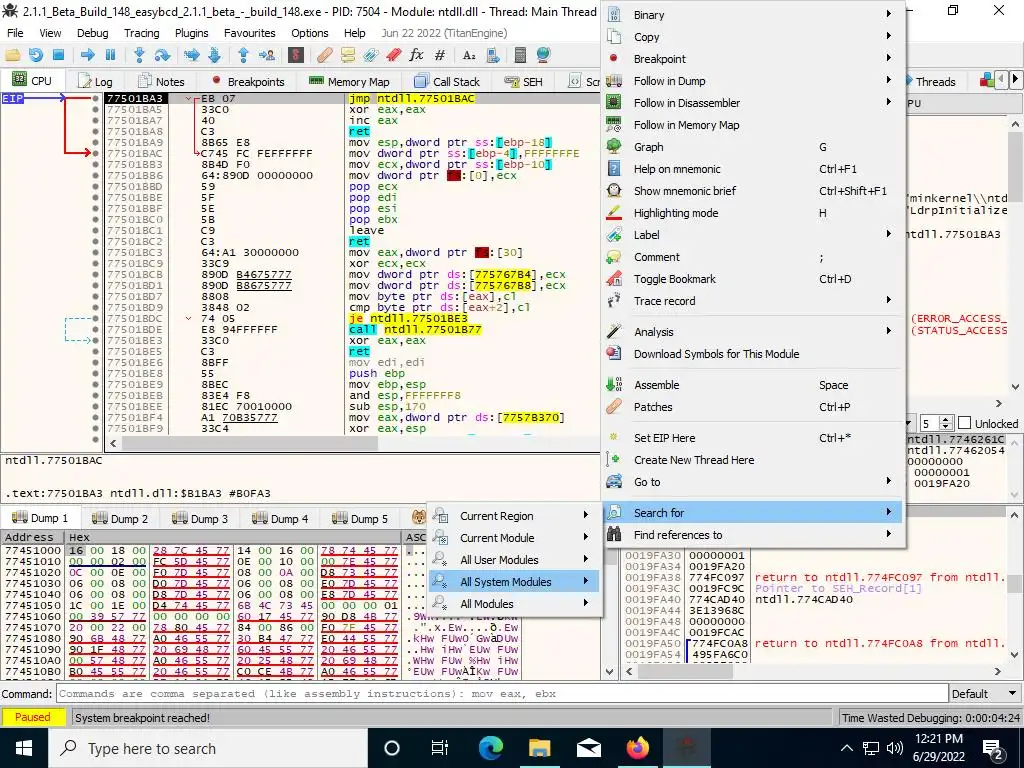The width and height of the screenshot is (1024, 768).
Task: Toggle breakpoint bullet at address 77501BB6
Action: point(96,175)
